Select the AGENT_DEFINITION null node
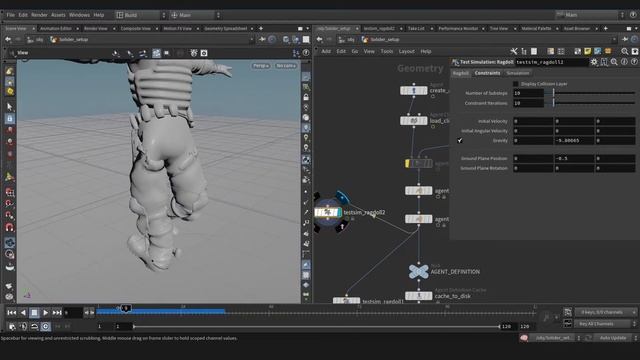The image size is (640, 360). [419, 271]
